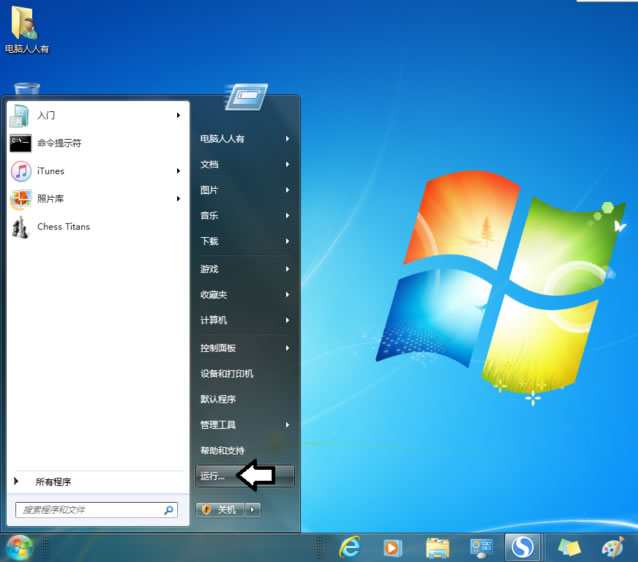Open the 下载 menu entry
Viewport: 638px width, 562px height.
point(245,241)
